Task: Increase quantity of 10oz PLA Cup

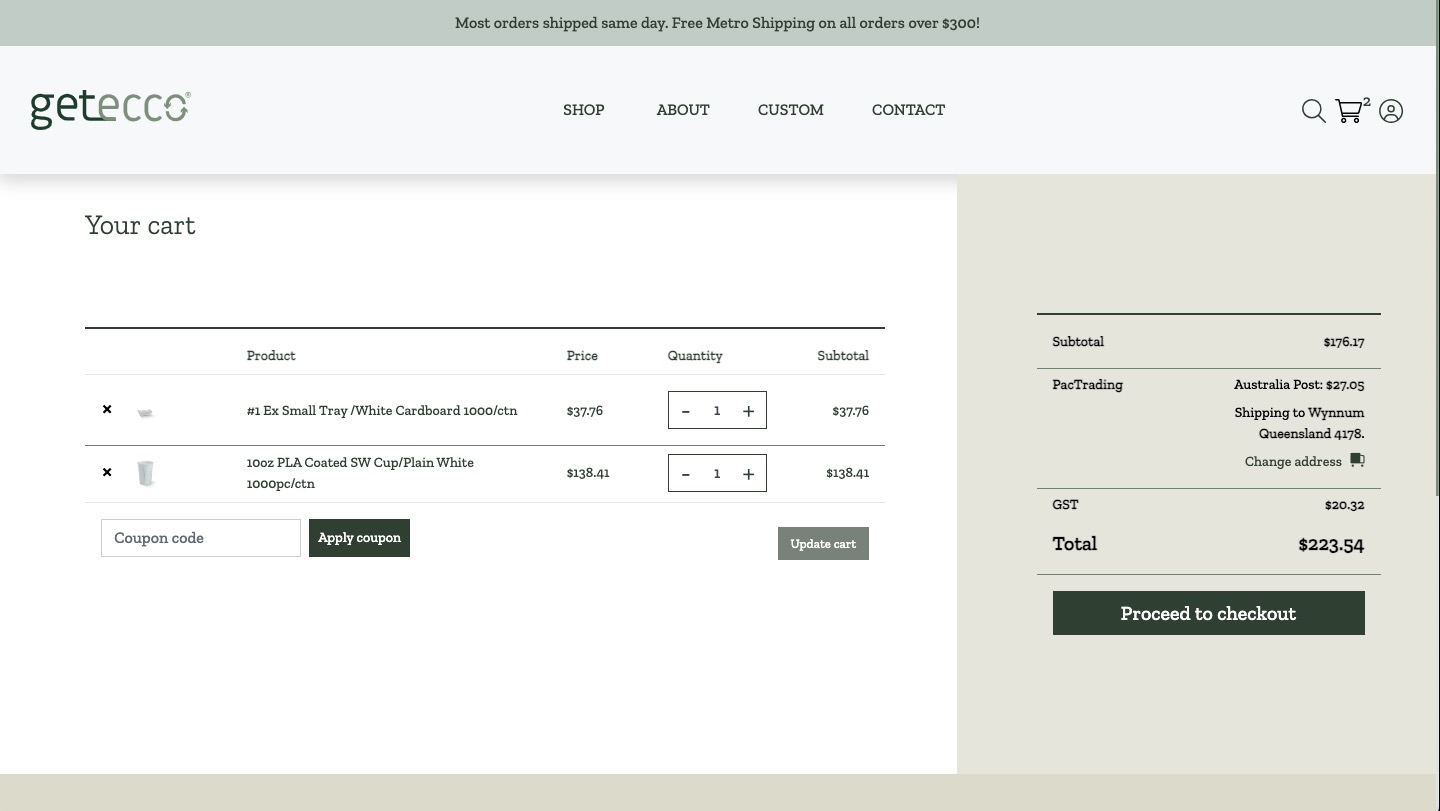Action: [748, 474]
